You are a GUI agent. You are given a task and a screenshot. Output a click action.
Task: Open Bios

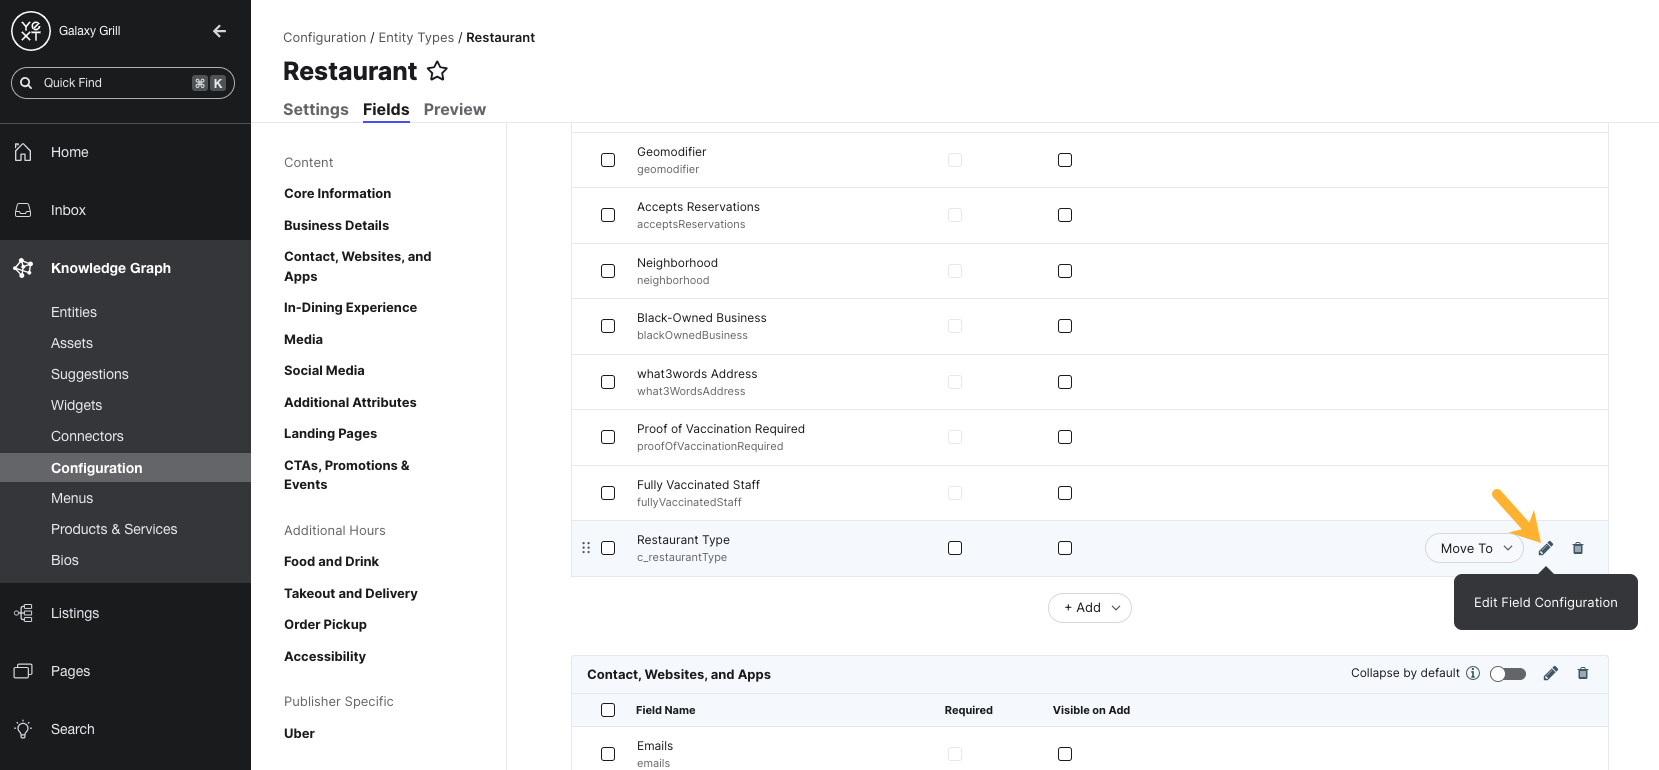pos(65,560)
